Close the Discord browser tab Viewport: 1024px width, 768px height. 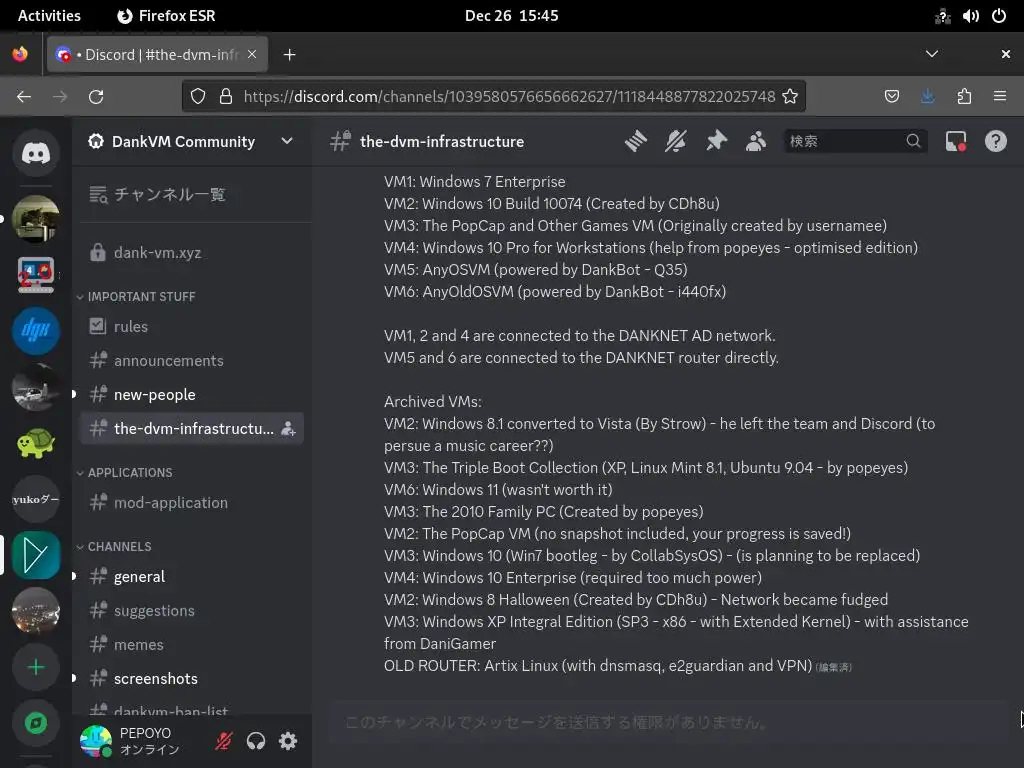252,54
